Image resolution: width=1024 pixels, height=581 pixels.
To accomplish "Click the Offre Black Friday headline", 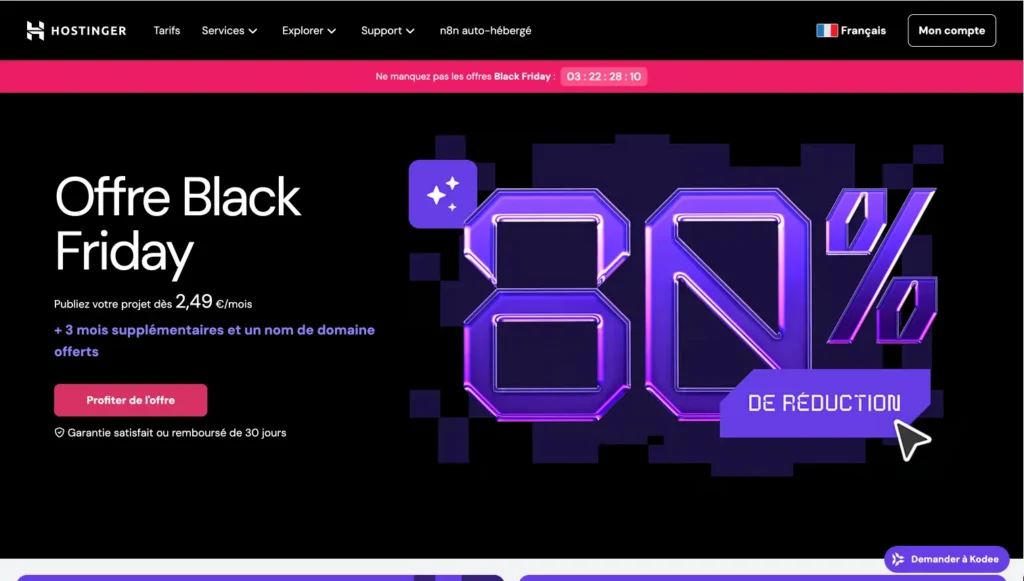I will point(177,224).
